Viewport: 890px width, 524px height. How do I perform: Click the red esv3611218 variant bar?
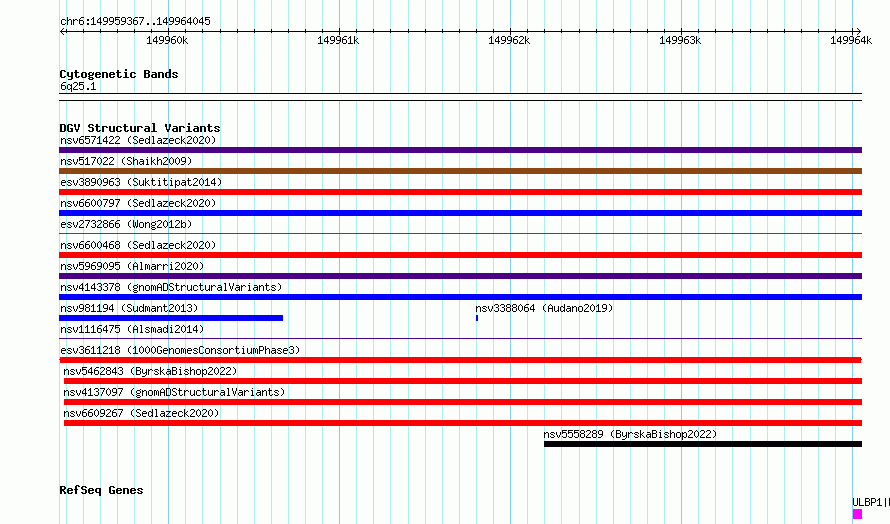click(460, 360)
